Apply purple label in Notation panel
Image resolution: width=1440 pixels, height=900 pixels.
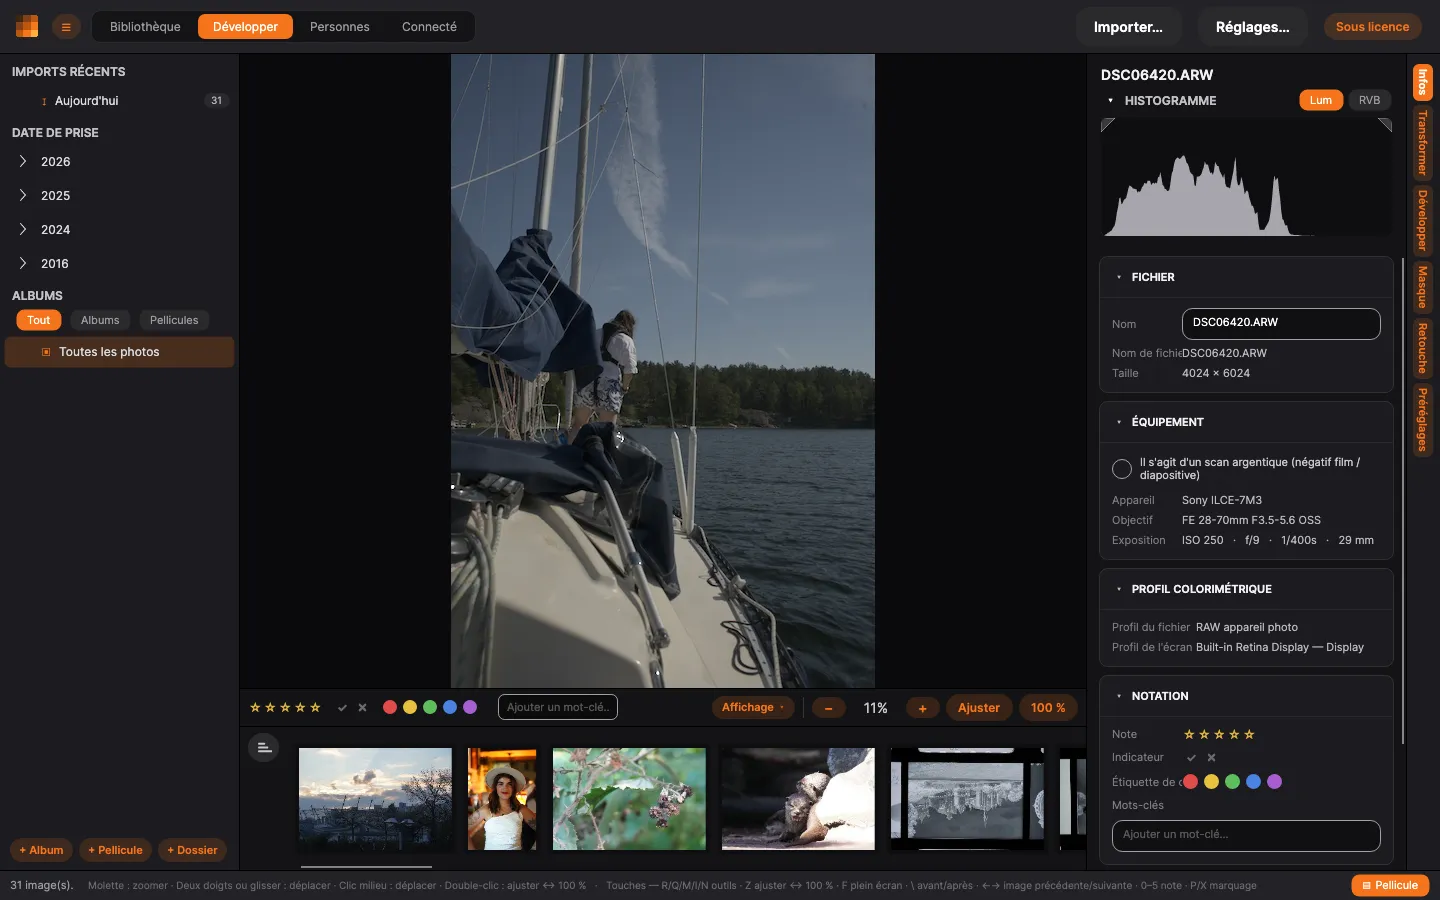[x=1274, y=782]
